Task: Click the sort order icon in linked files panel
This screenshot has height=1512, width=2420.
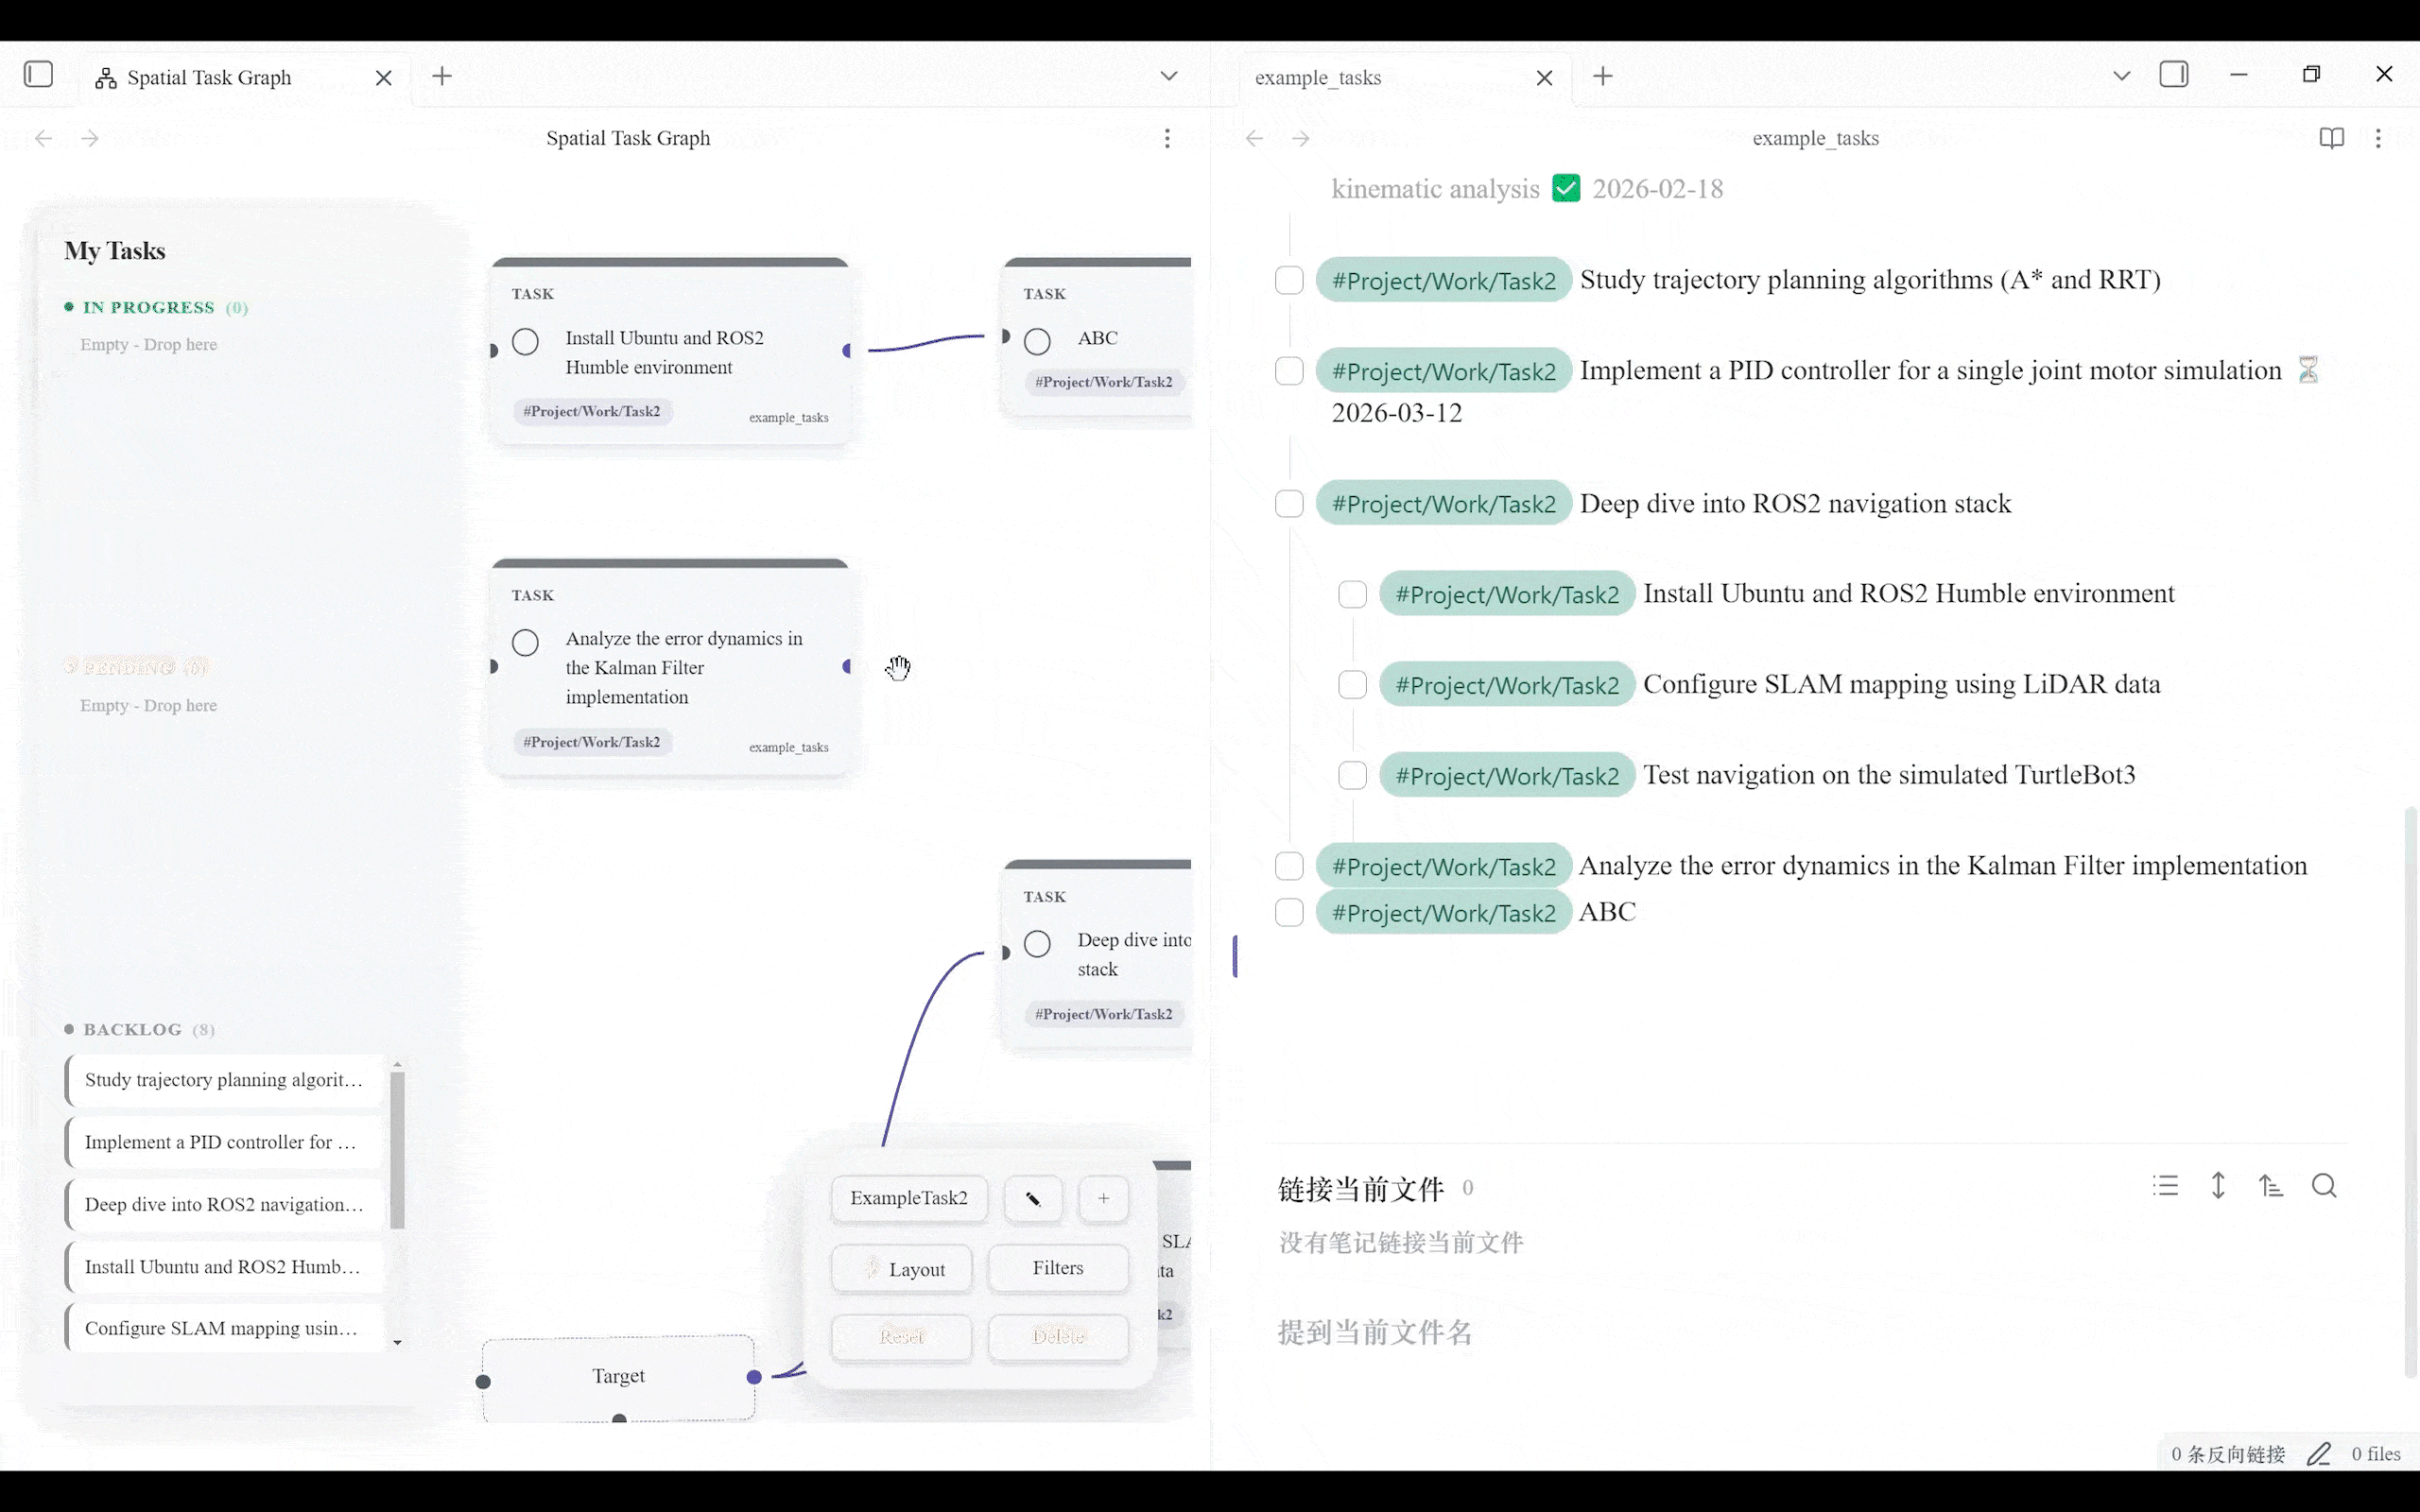Action: click(x=2272, y=1186)
